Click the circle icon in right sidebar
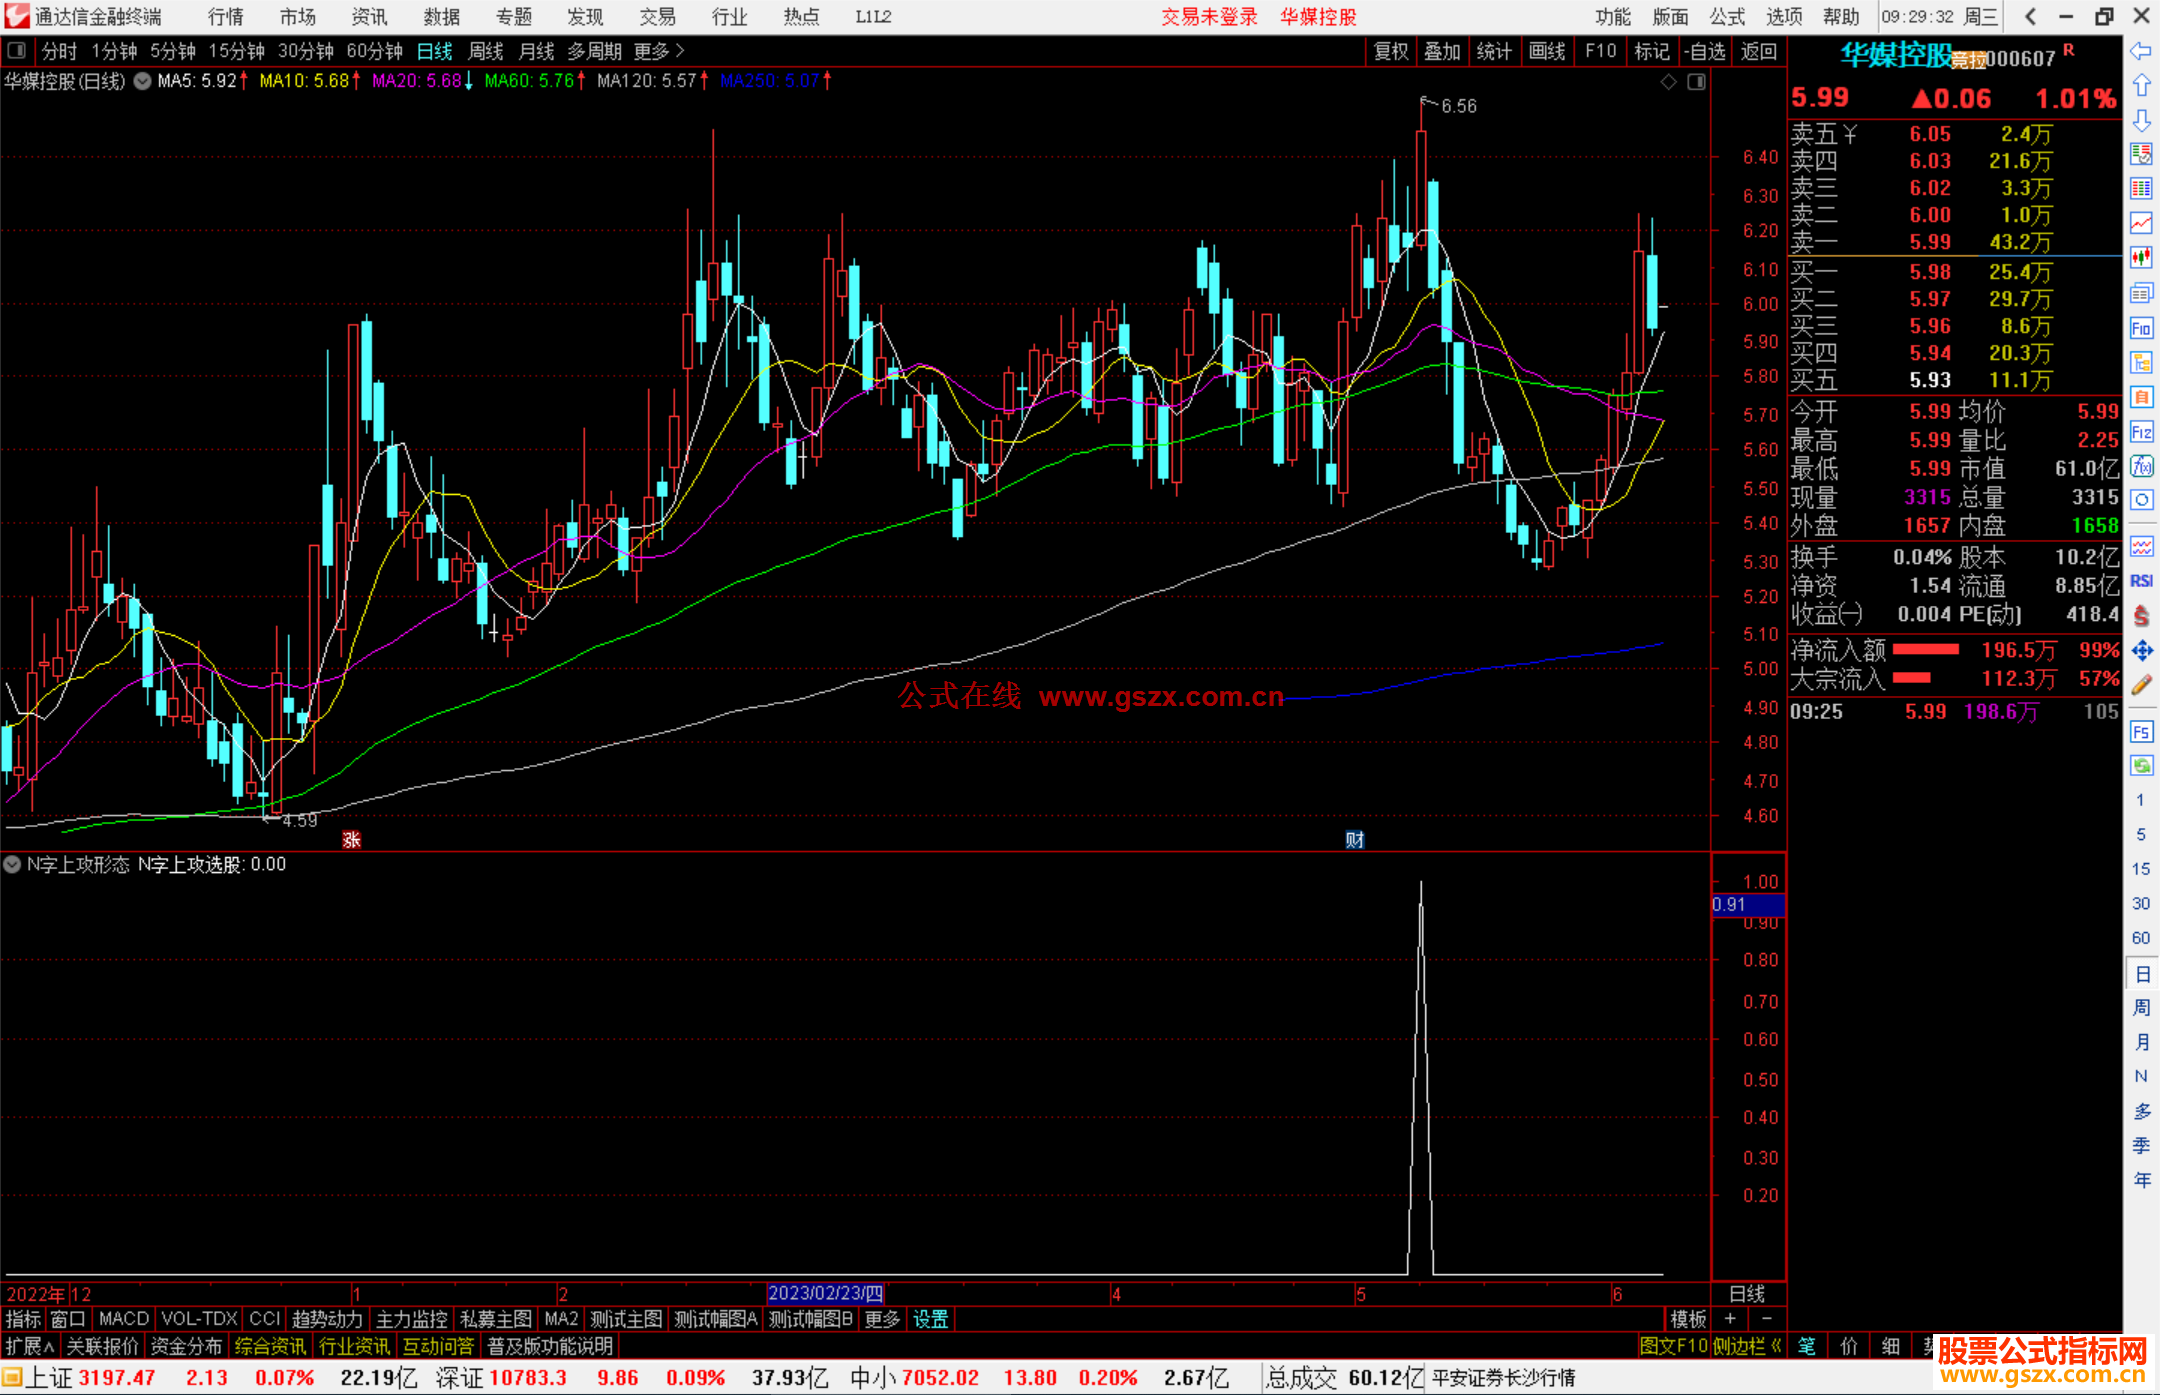Viewport: 2160px width, 1395px height. [2141, 500]
